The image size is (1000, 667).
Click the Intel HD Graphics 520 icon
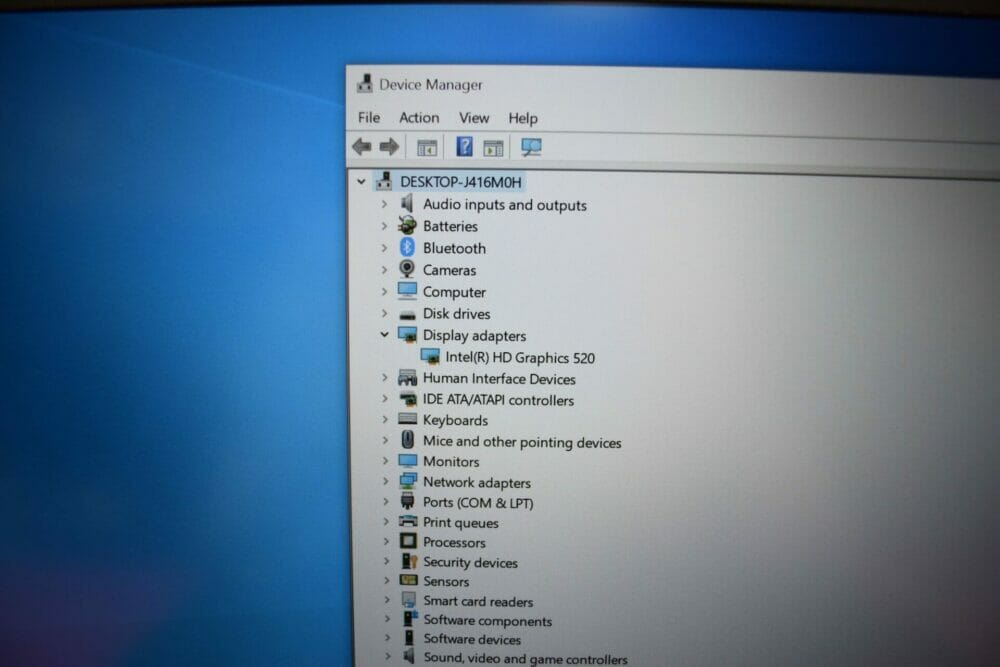click(x=430, y=356)
